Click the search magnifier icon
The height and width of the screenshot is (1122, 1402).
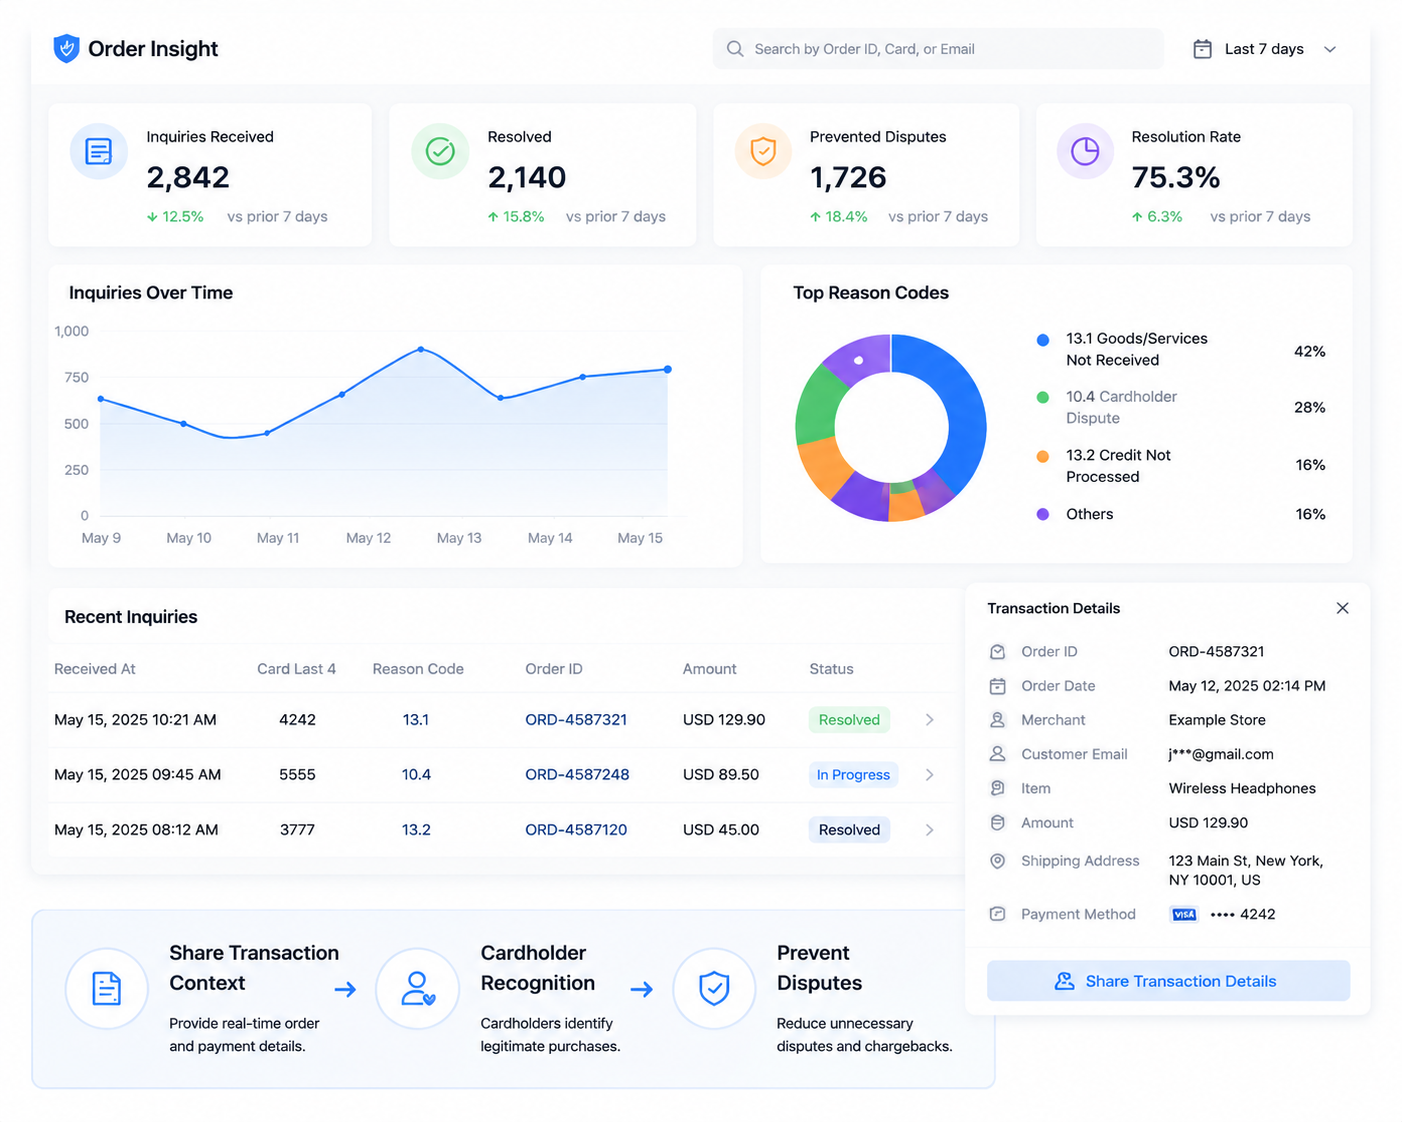pyautogui.click(x=735, y=49)
